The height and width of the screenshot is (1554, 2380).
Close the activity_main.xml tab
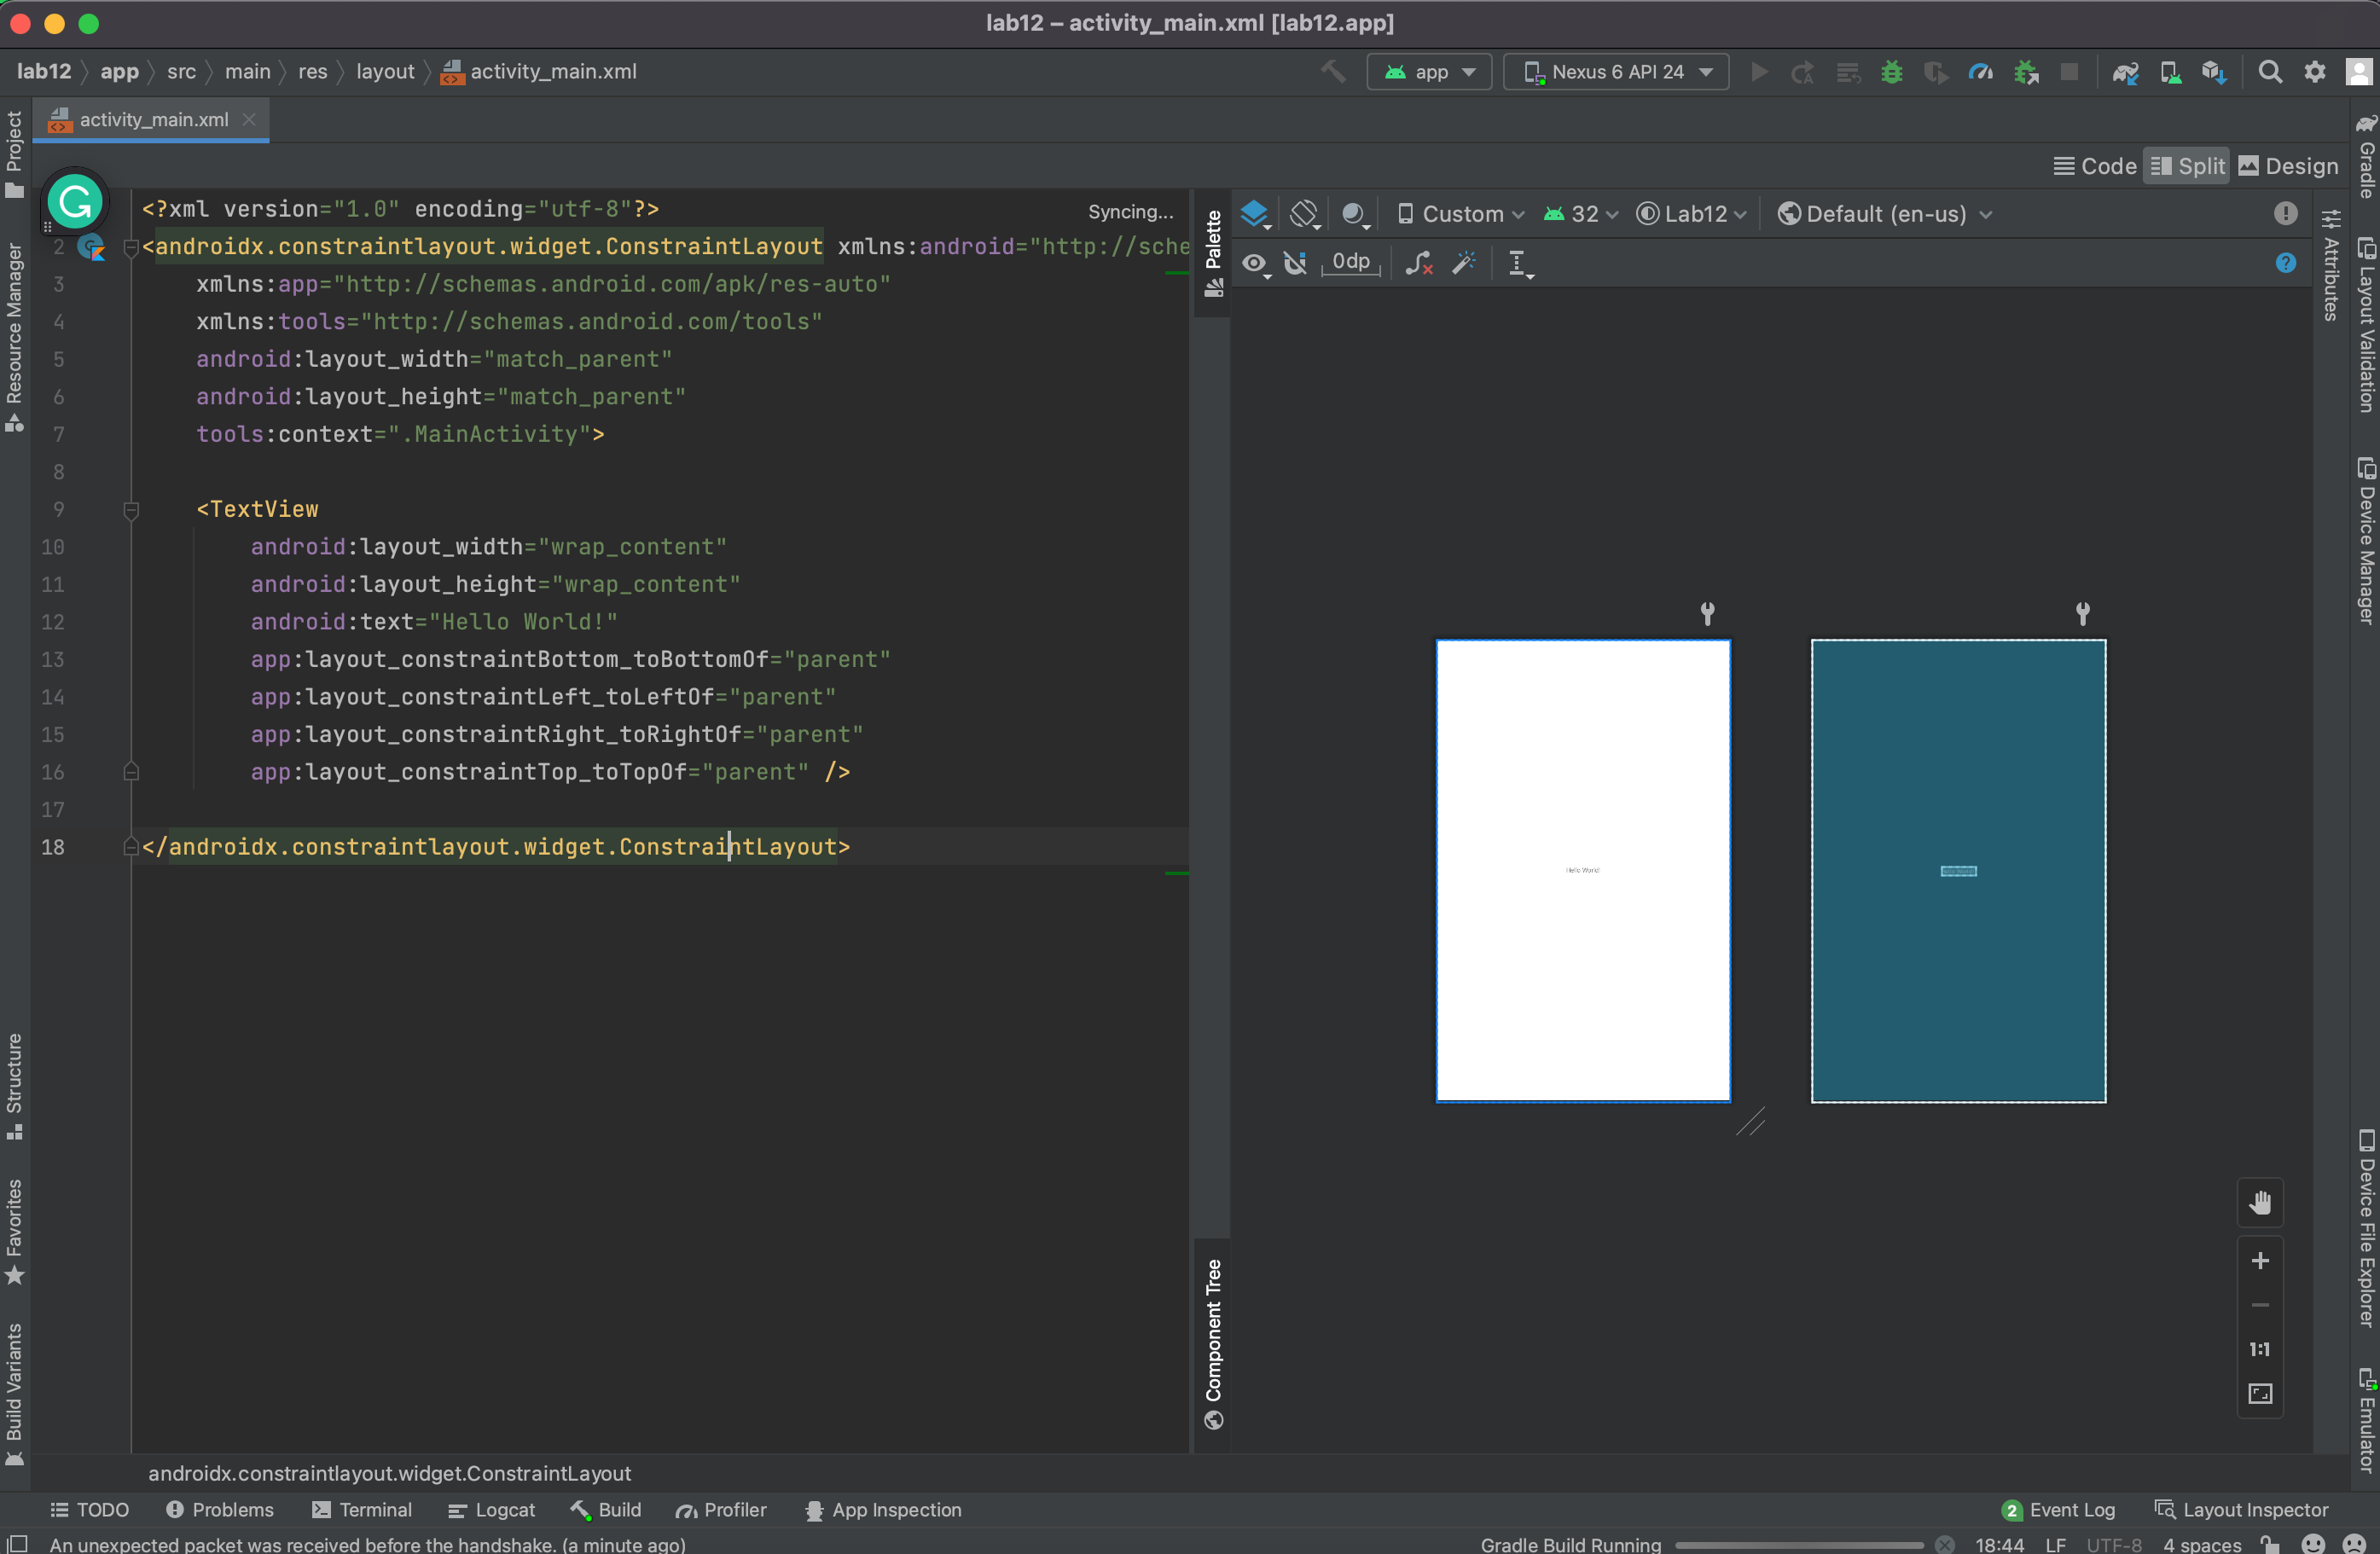[x=249, y=119]
